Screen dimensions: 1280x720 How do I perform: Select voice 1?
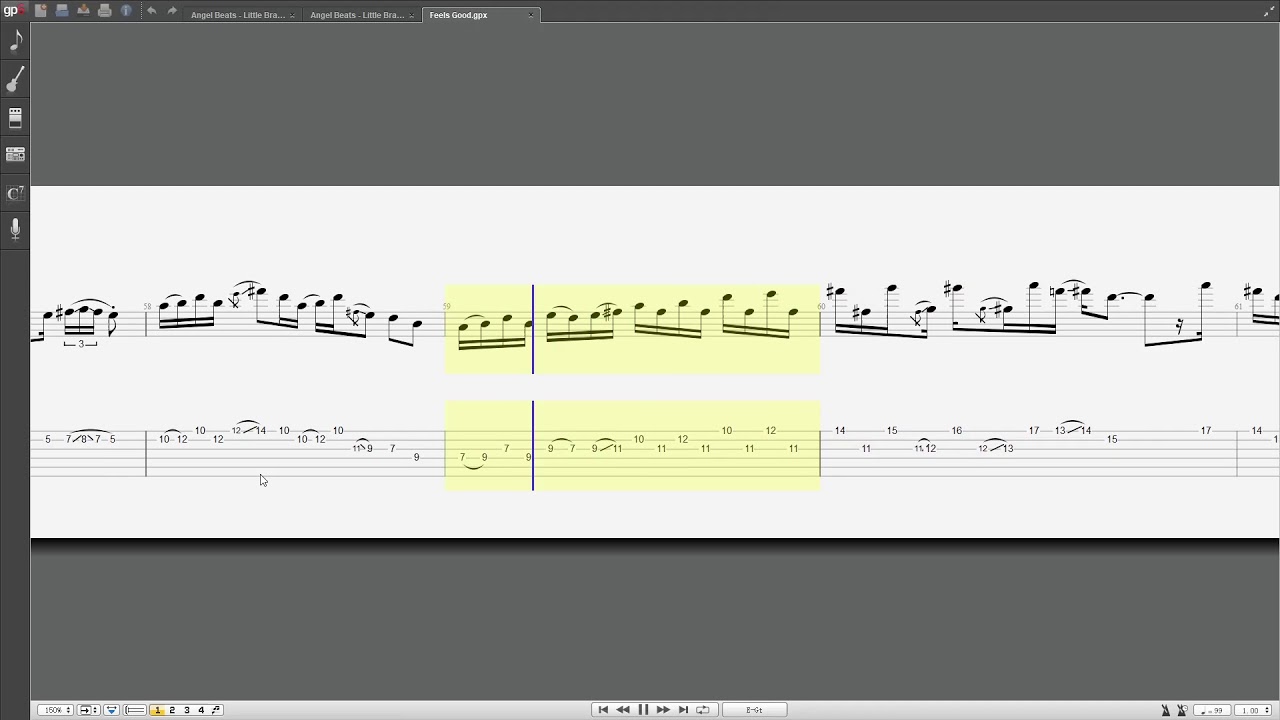157,710
